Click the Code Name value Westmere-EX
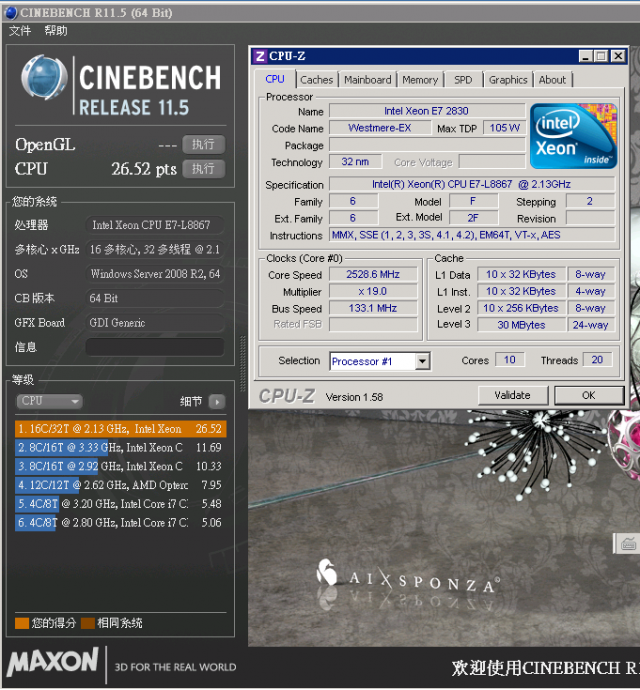The width and height of the screenshot is (640, 690). (380, 128)
